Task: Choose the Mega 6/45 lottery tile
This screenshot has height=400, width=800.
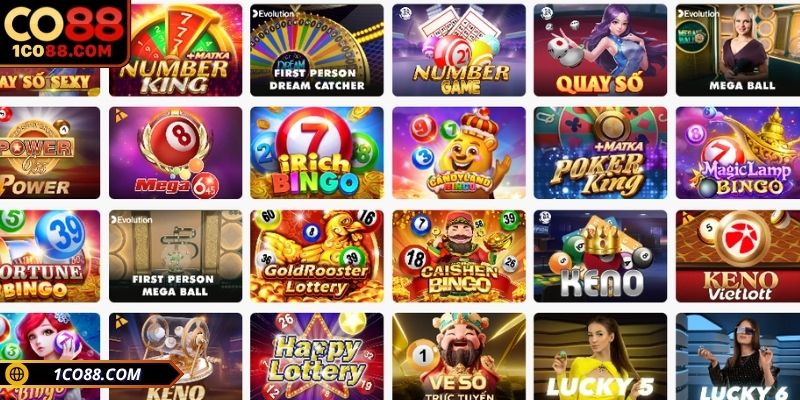Action: tap(176, 153)
